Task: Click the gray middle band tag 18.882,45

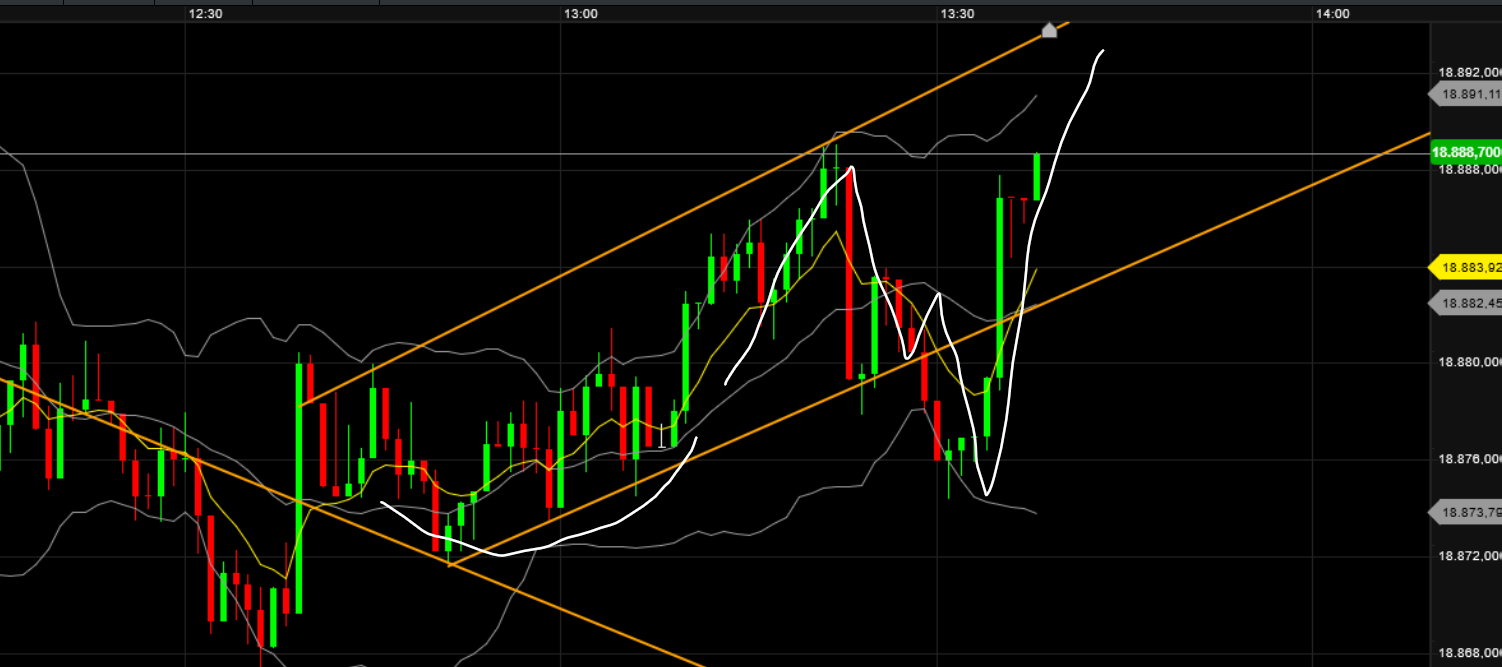Action: pyautogui.click(x=1466, y=302)
